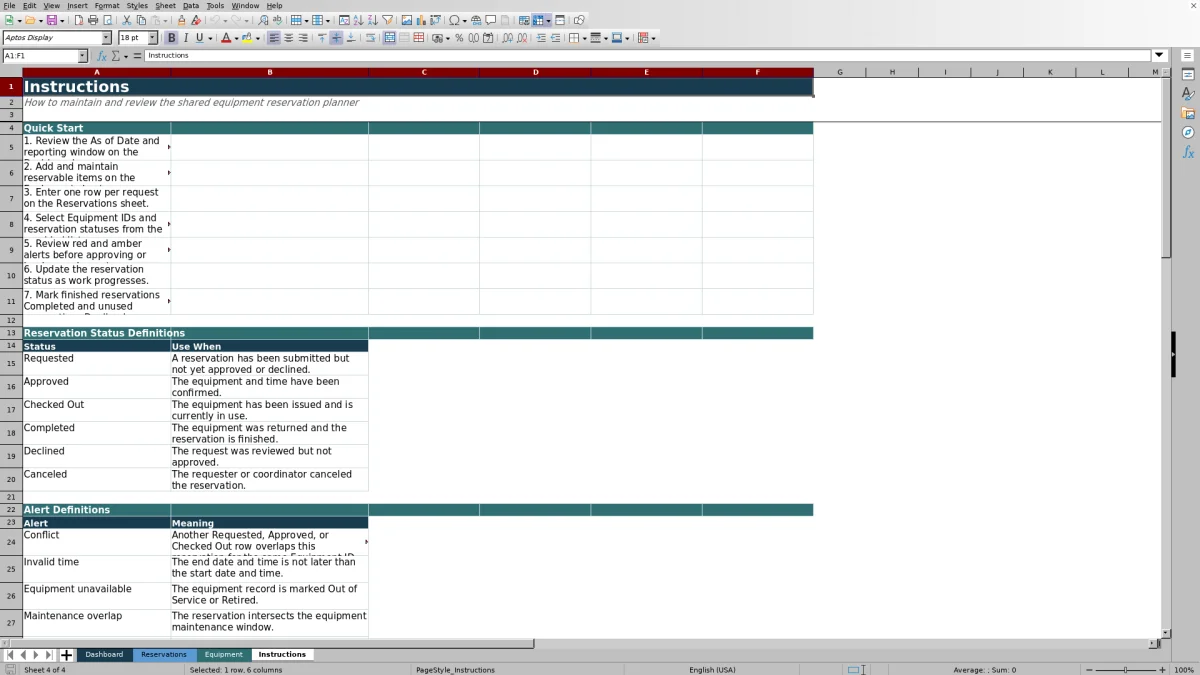Image resolution: width=1200 pixels, height=675 pixels.
Task: Expand the Name Box dropdown
Action: pos(82,56)
